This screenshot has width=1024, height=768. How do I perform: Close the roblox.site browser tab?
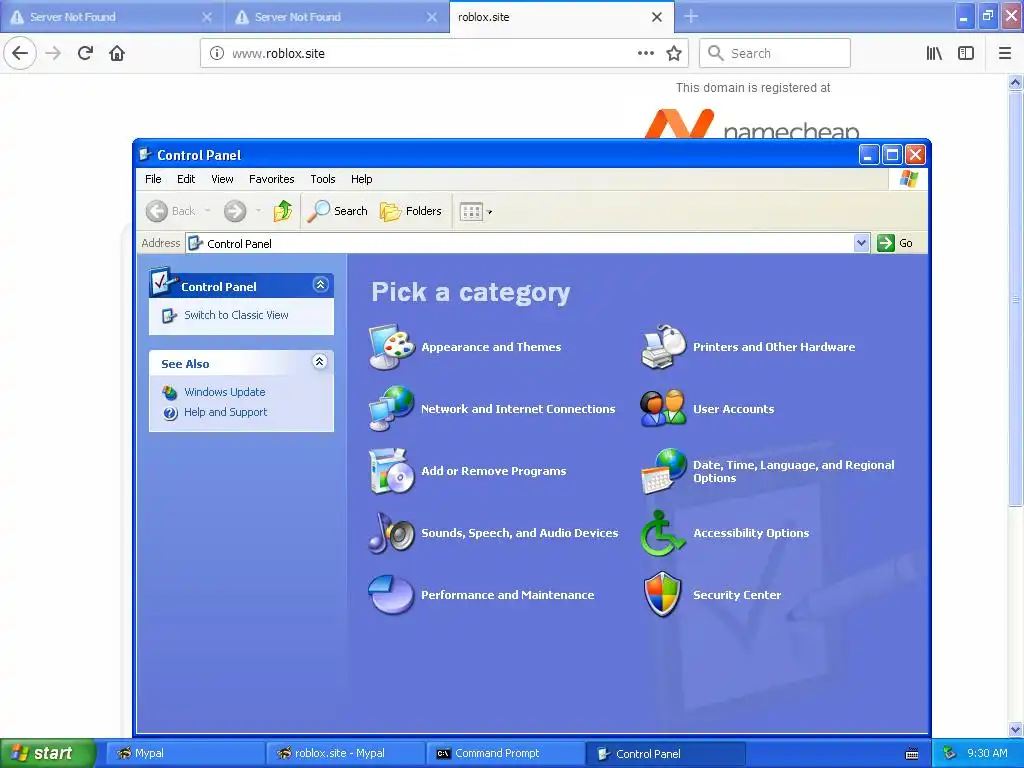pyautogui.click(x=657, y=17)
